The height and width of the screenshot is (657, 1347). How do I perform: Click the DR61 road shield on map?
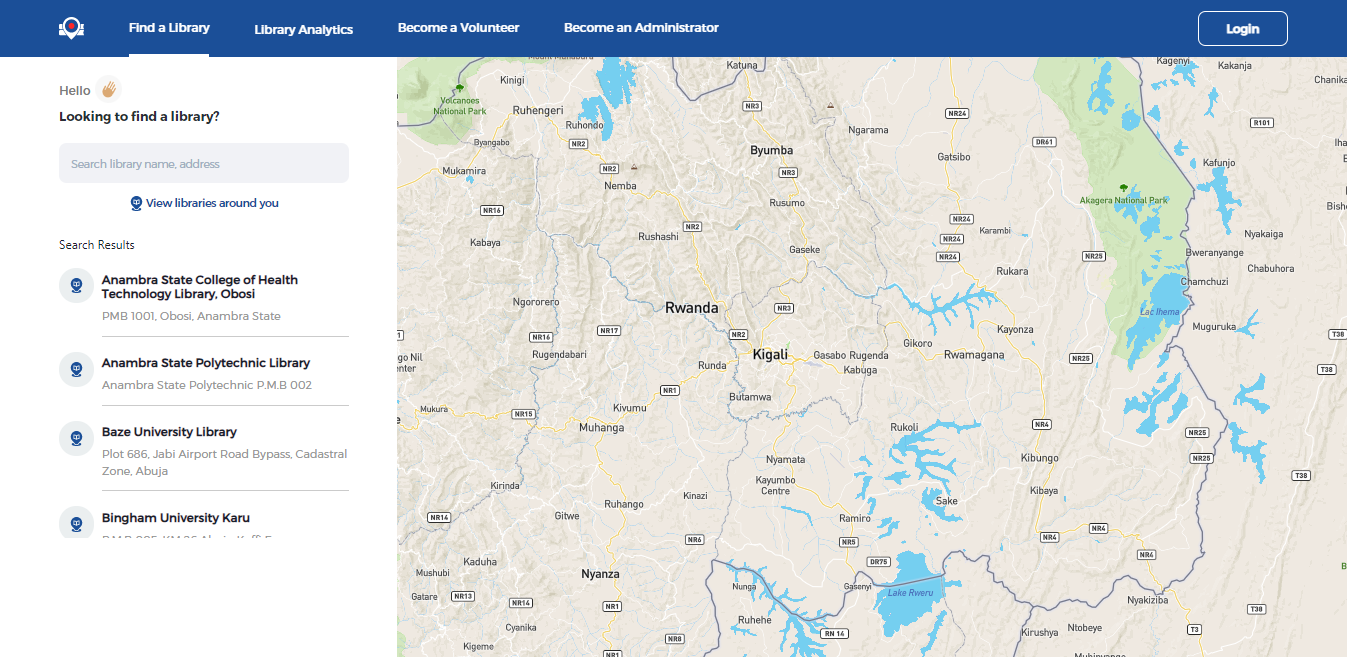[x=1045, y=142]
